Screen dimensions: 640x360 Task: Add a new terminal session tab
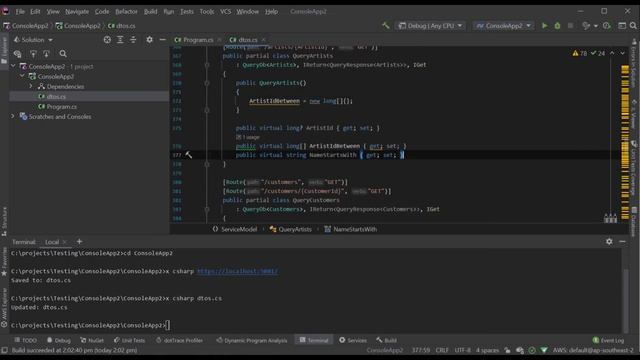(79, 242)
